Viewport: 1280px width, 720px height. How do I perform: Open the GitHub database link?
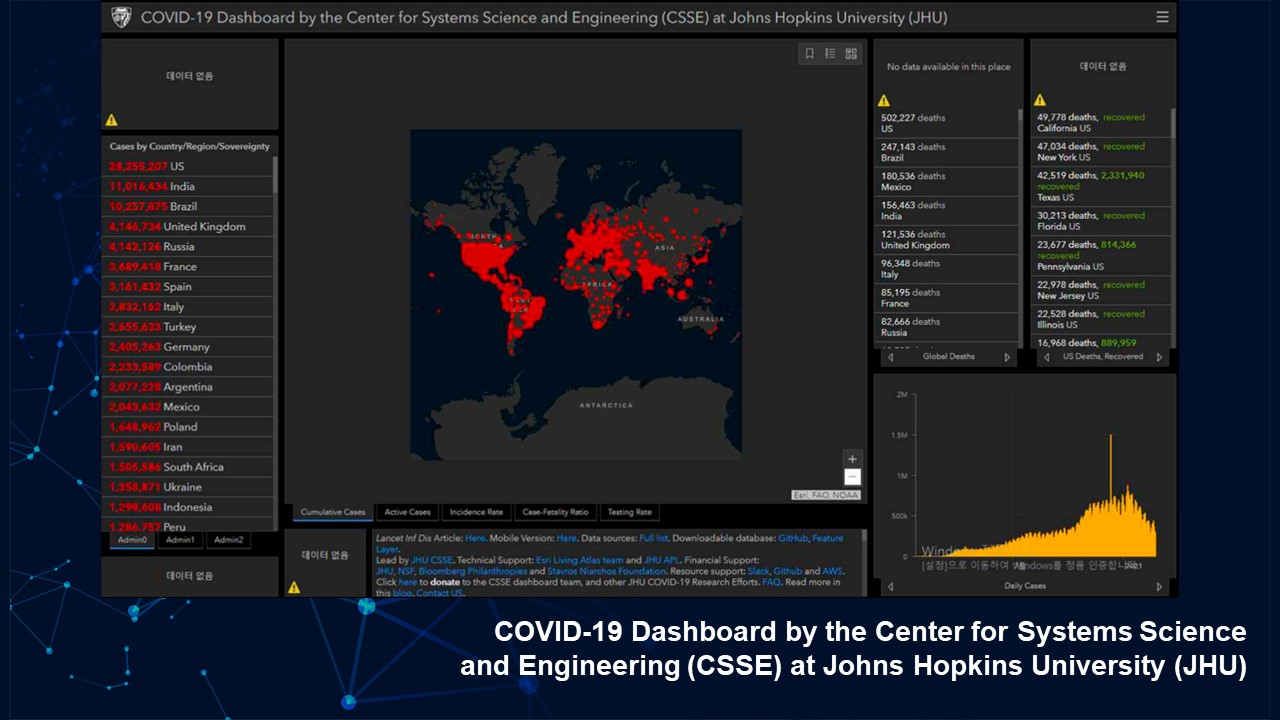click(793, 538)
